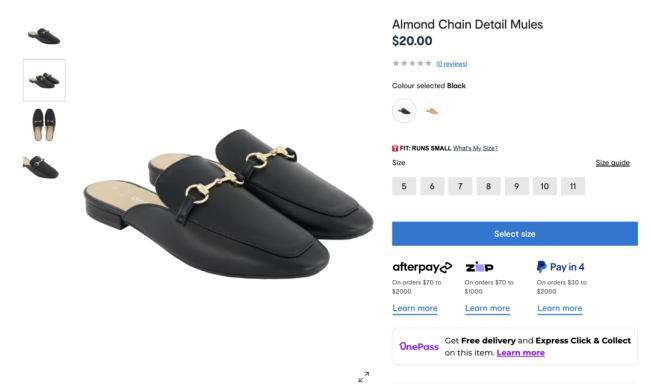650x386 pixels.
Task: Click the PayPal Pay in 4 logo
Action: [x=560, y=267]
